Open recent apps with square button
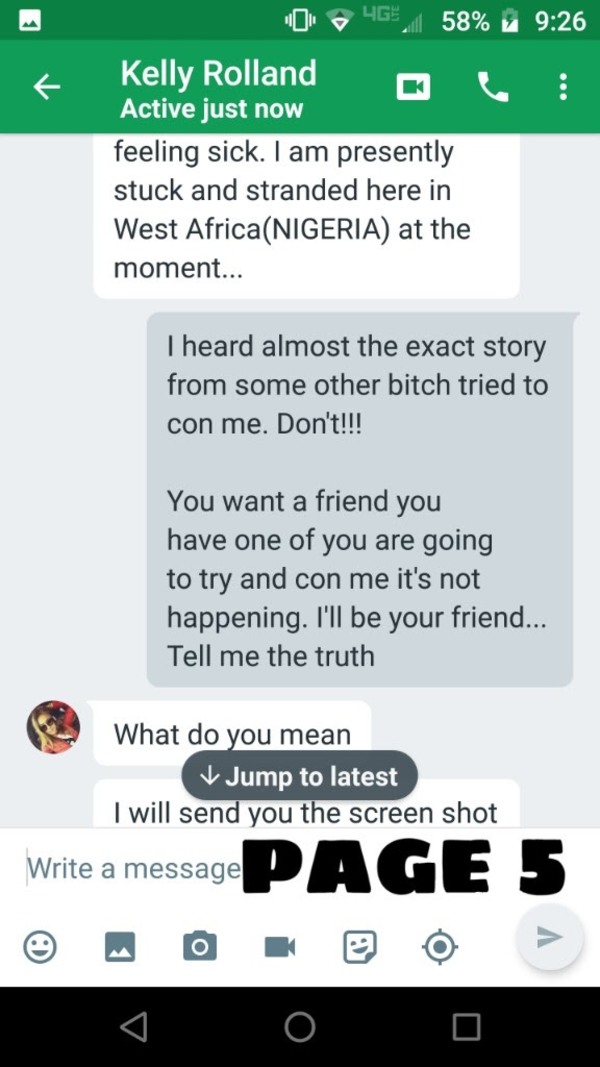Image resolution: width=600 pixels, height=1067 pixels. [x=466, y=1026]
